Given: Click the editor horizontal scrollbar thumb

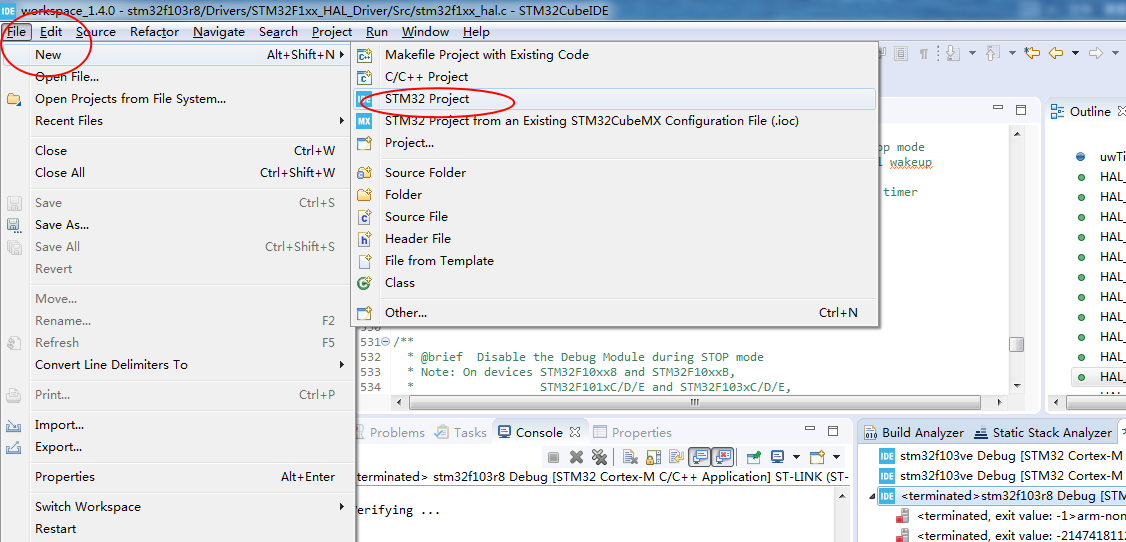Looking at the screenshot, I should tap(694, 402).
